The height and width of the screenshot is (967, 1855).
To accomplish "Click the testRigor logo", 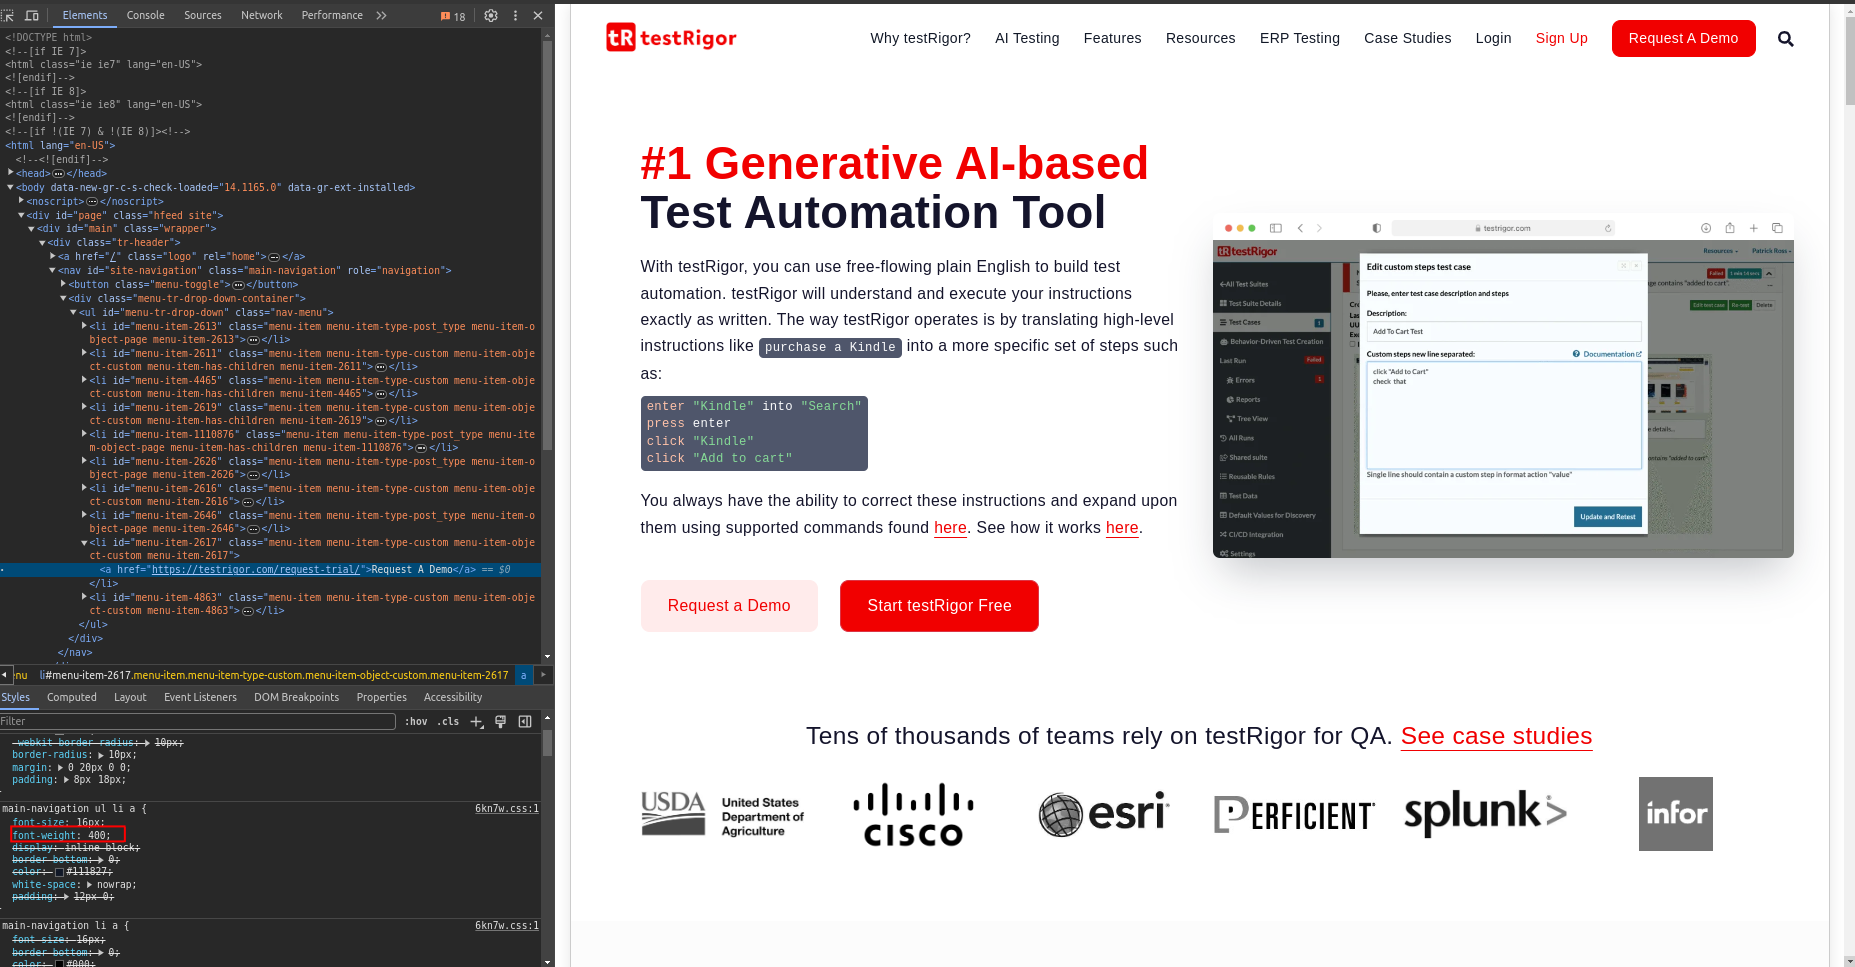I will click(671, 38).
